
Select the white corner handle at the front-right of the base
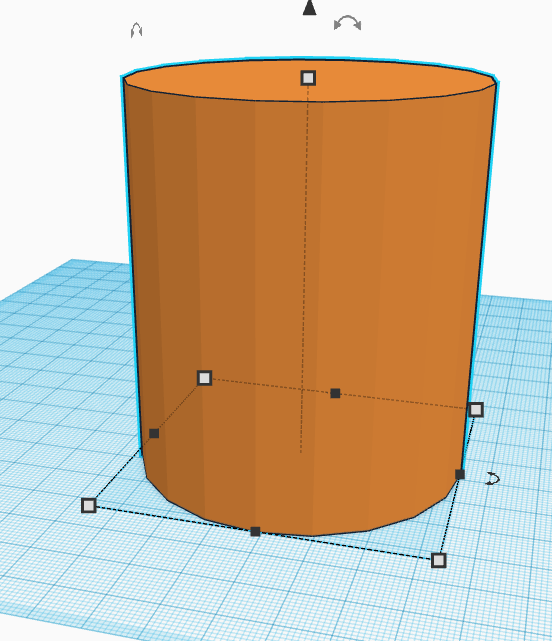point(438,560)
